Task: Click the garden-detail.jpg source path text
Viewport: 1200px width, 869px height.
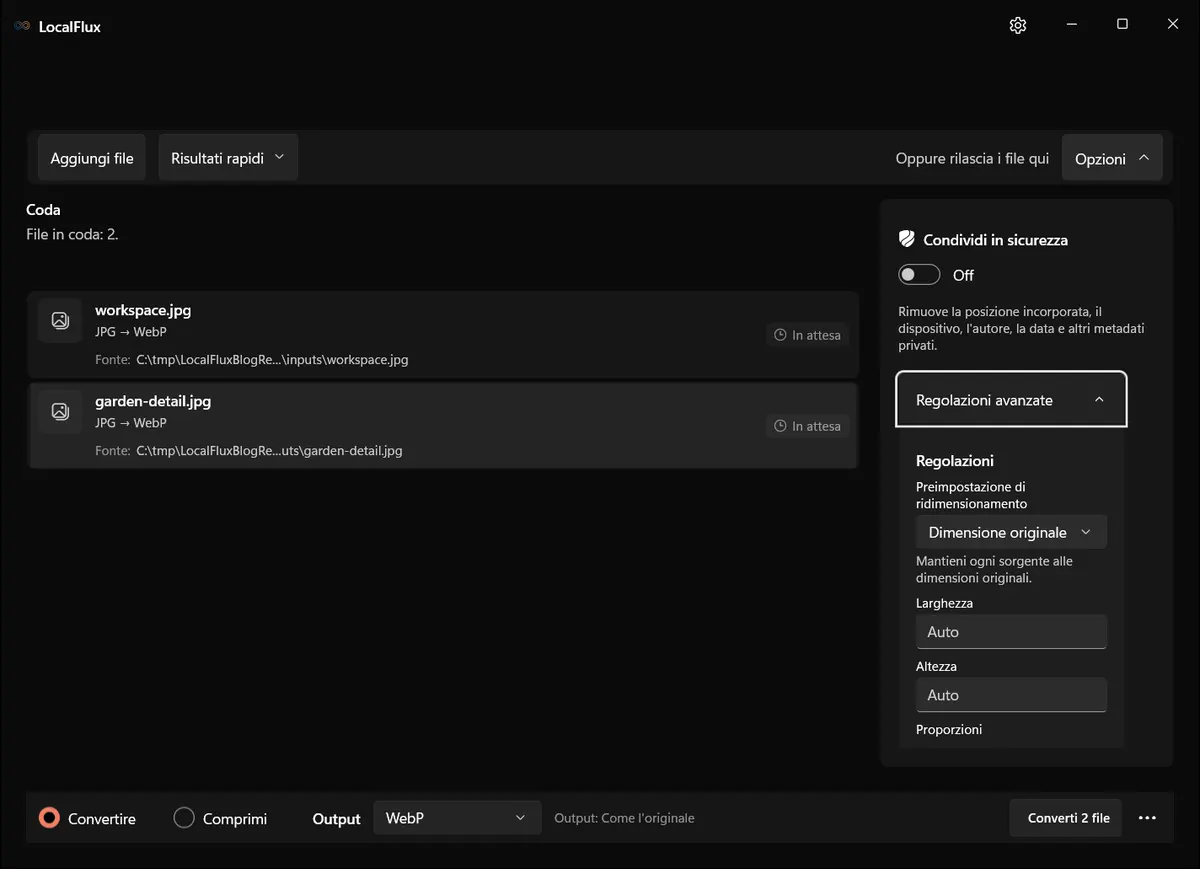Action: (269, 451)
